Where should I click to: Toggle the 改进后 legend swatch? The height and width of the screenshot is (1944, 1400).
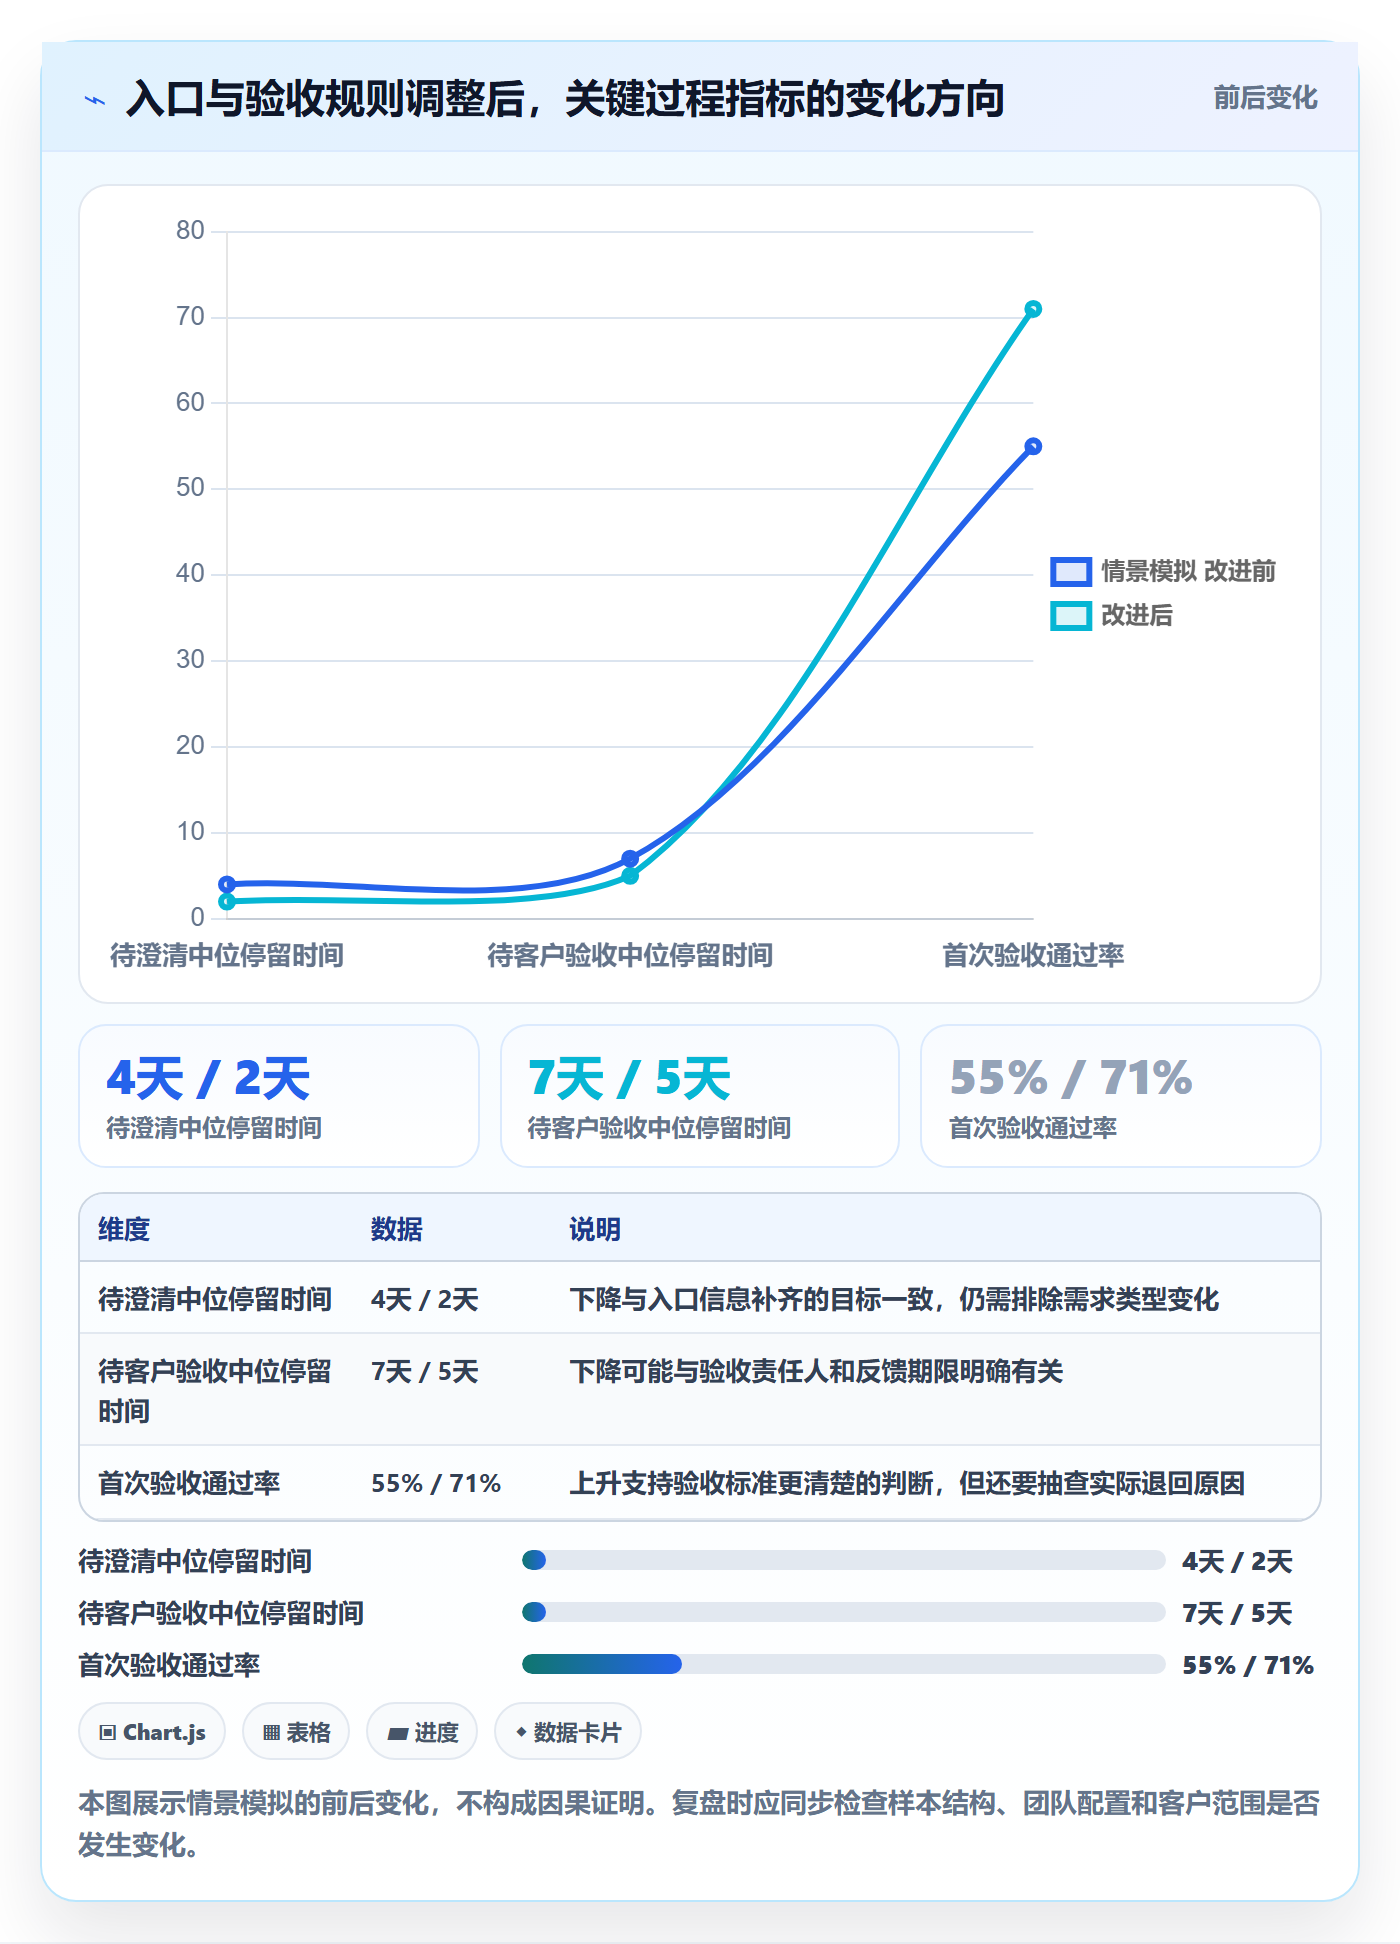[x=1070, y=615]
